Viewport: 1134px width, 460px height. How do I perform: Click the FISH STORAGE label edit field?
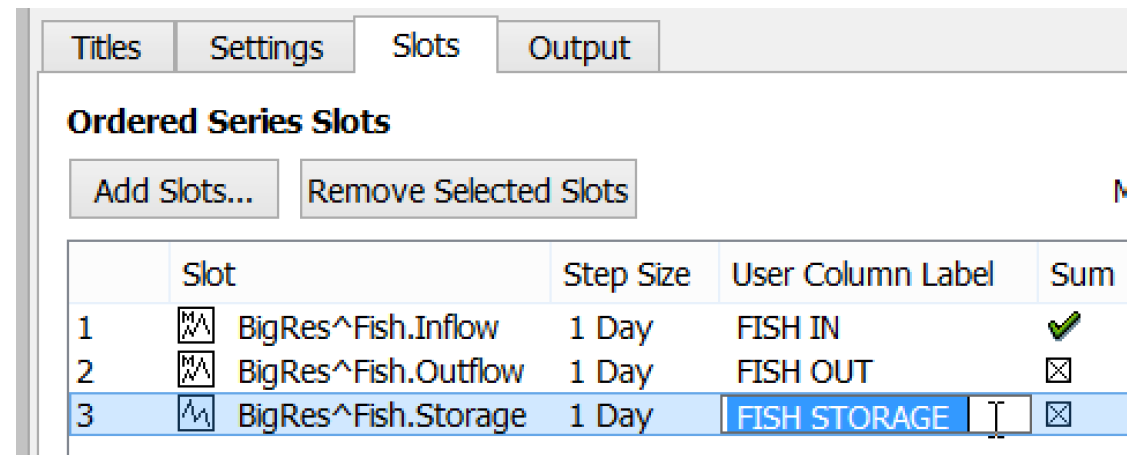click(862, 416)
